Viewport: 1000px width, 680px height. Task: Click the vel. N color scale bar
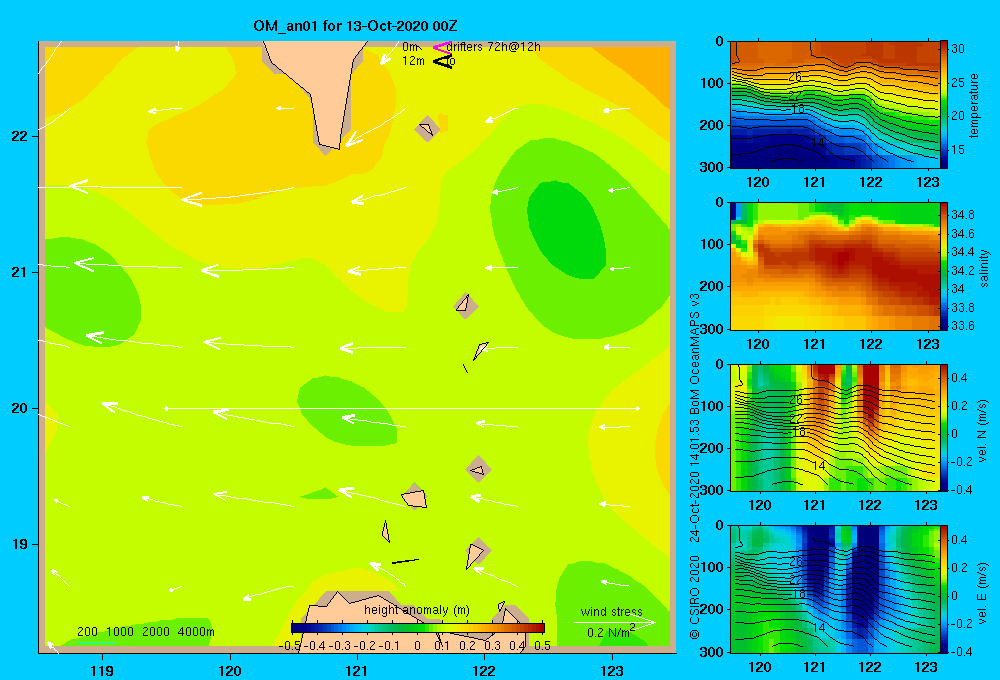(944, 427)
